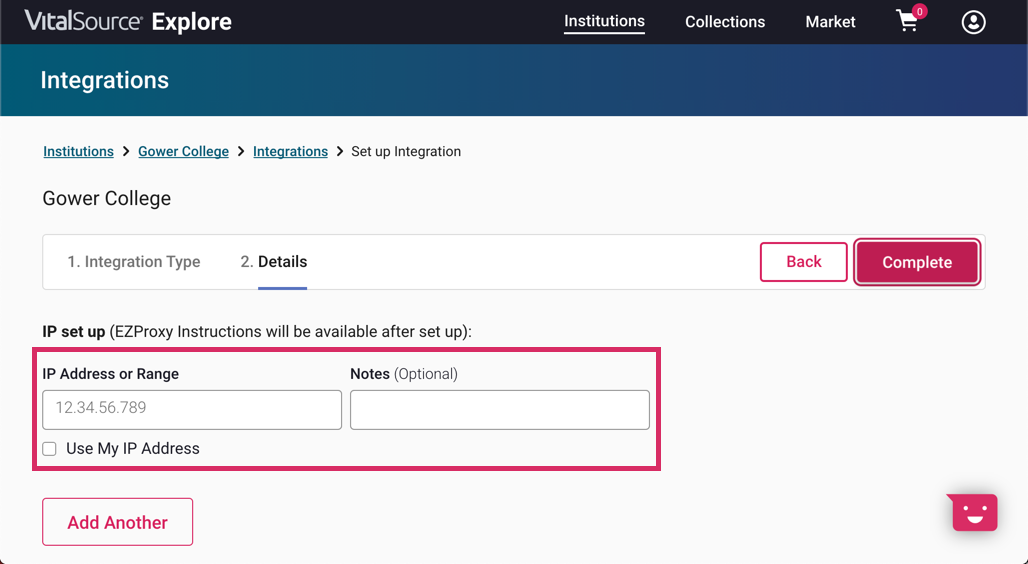Follow the Integrations breadcrumb link
Viewport: 1028px width, 564px height.
tap(290, 152)
